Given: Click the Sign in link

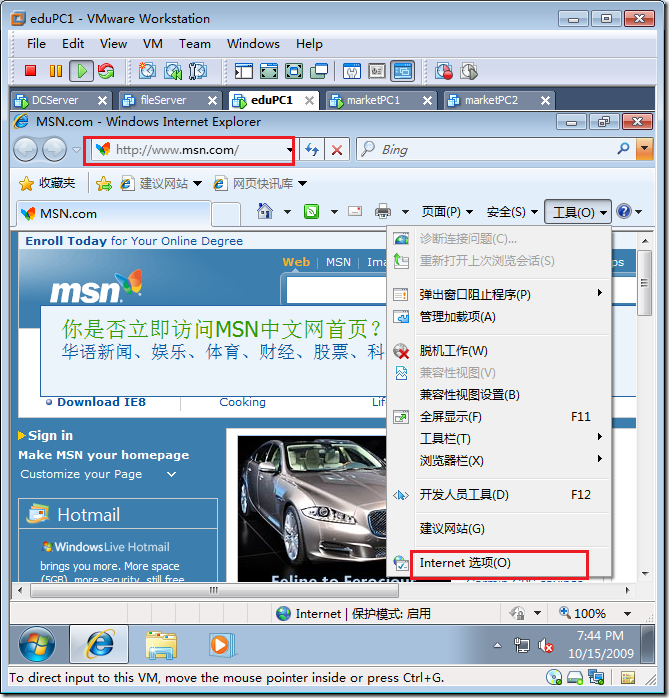Looking at the screenshot, I should tap(50, 435).
